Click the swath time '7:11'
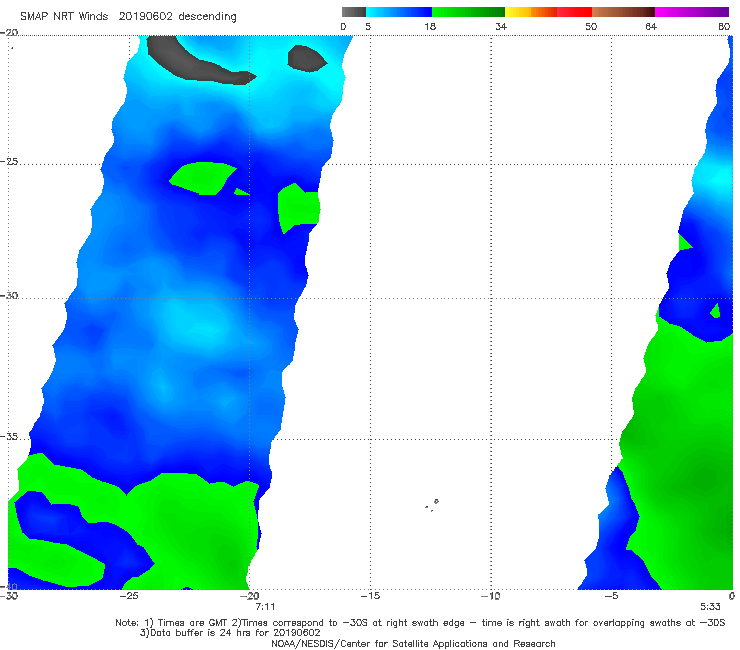Image resolution: width=740 pixels, height=650 pixels. pos(265,607)
